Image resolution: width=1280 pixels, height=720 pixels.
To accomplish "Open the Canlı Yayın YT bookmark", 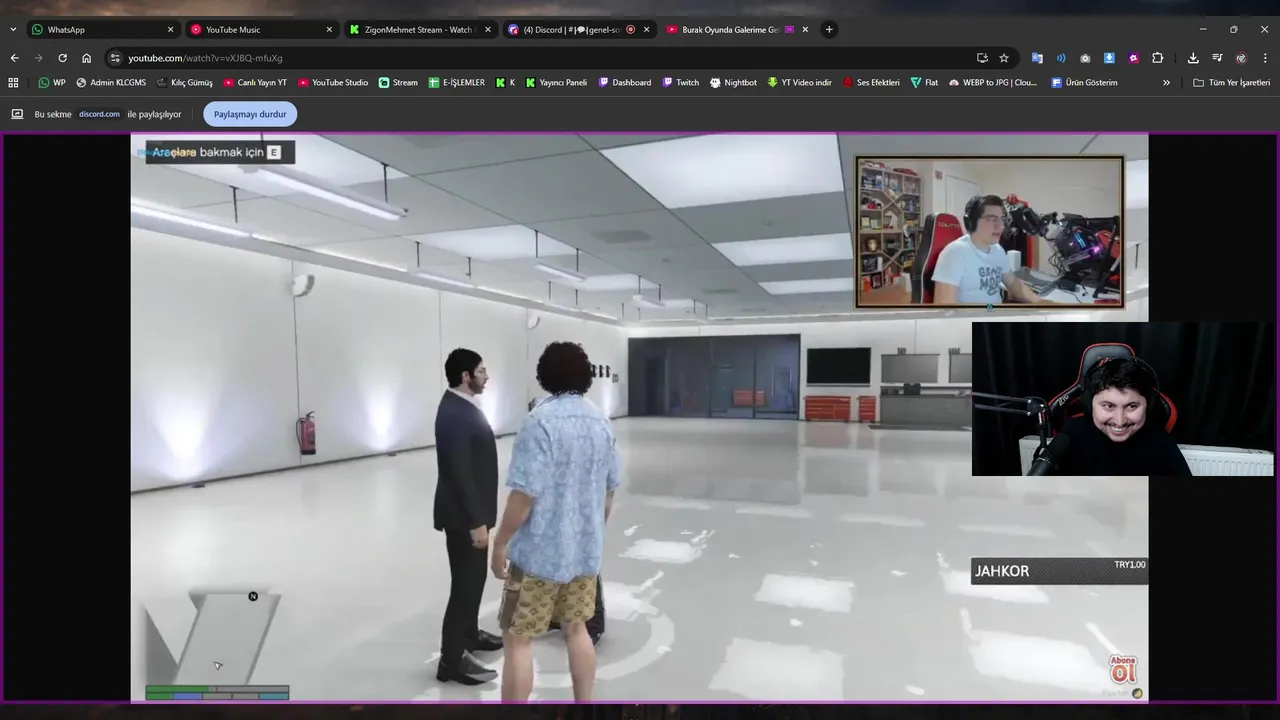I will (x=255, y=83).
